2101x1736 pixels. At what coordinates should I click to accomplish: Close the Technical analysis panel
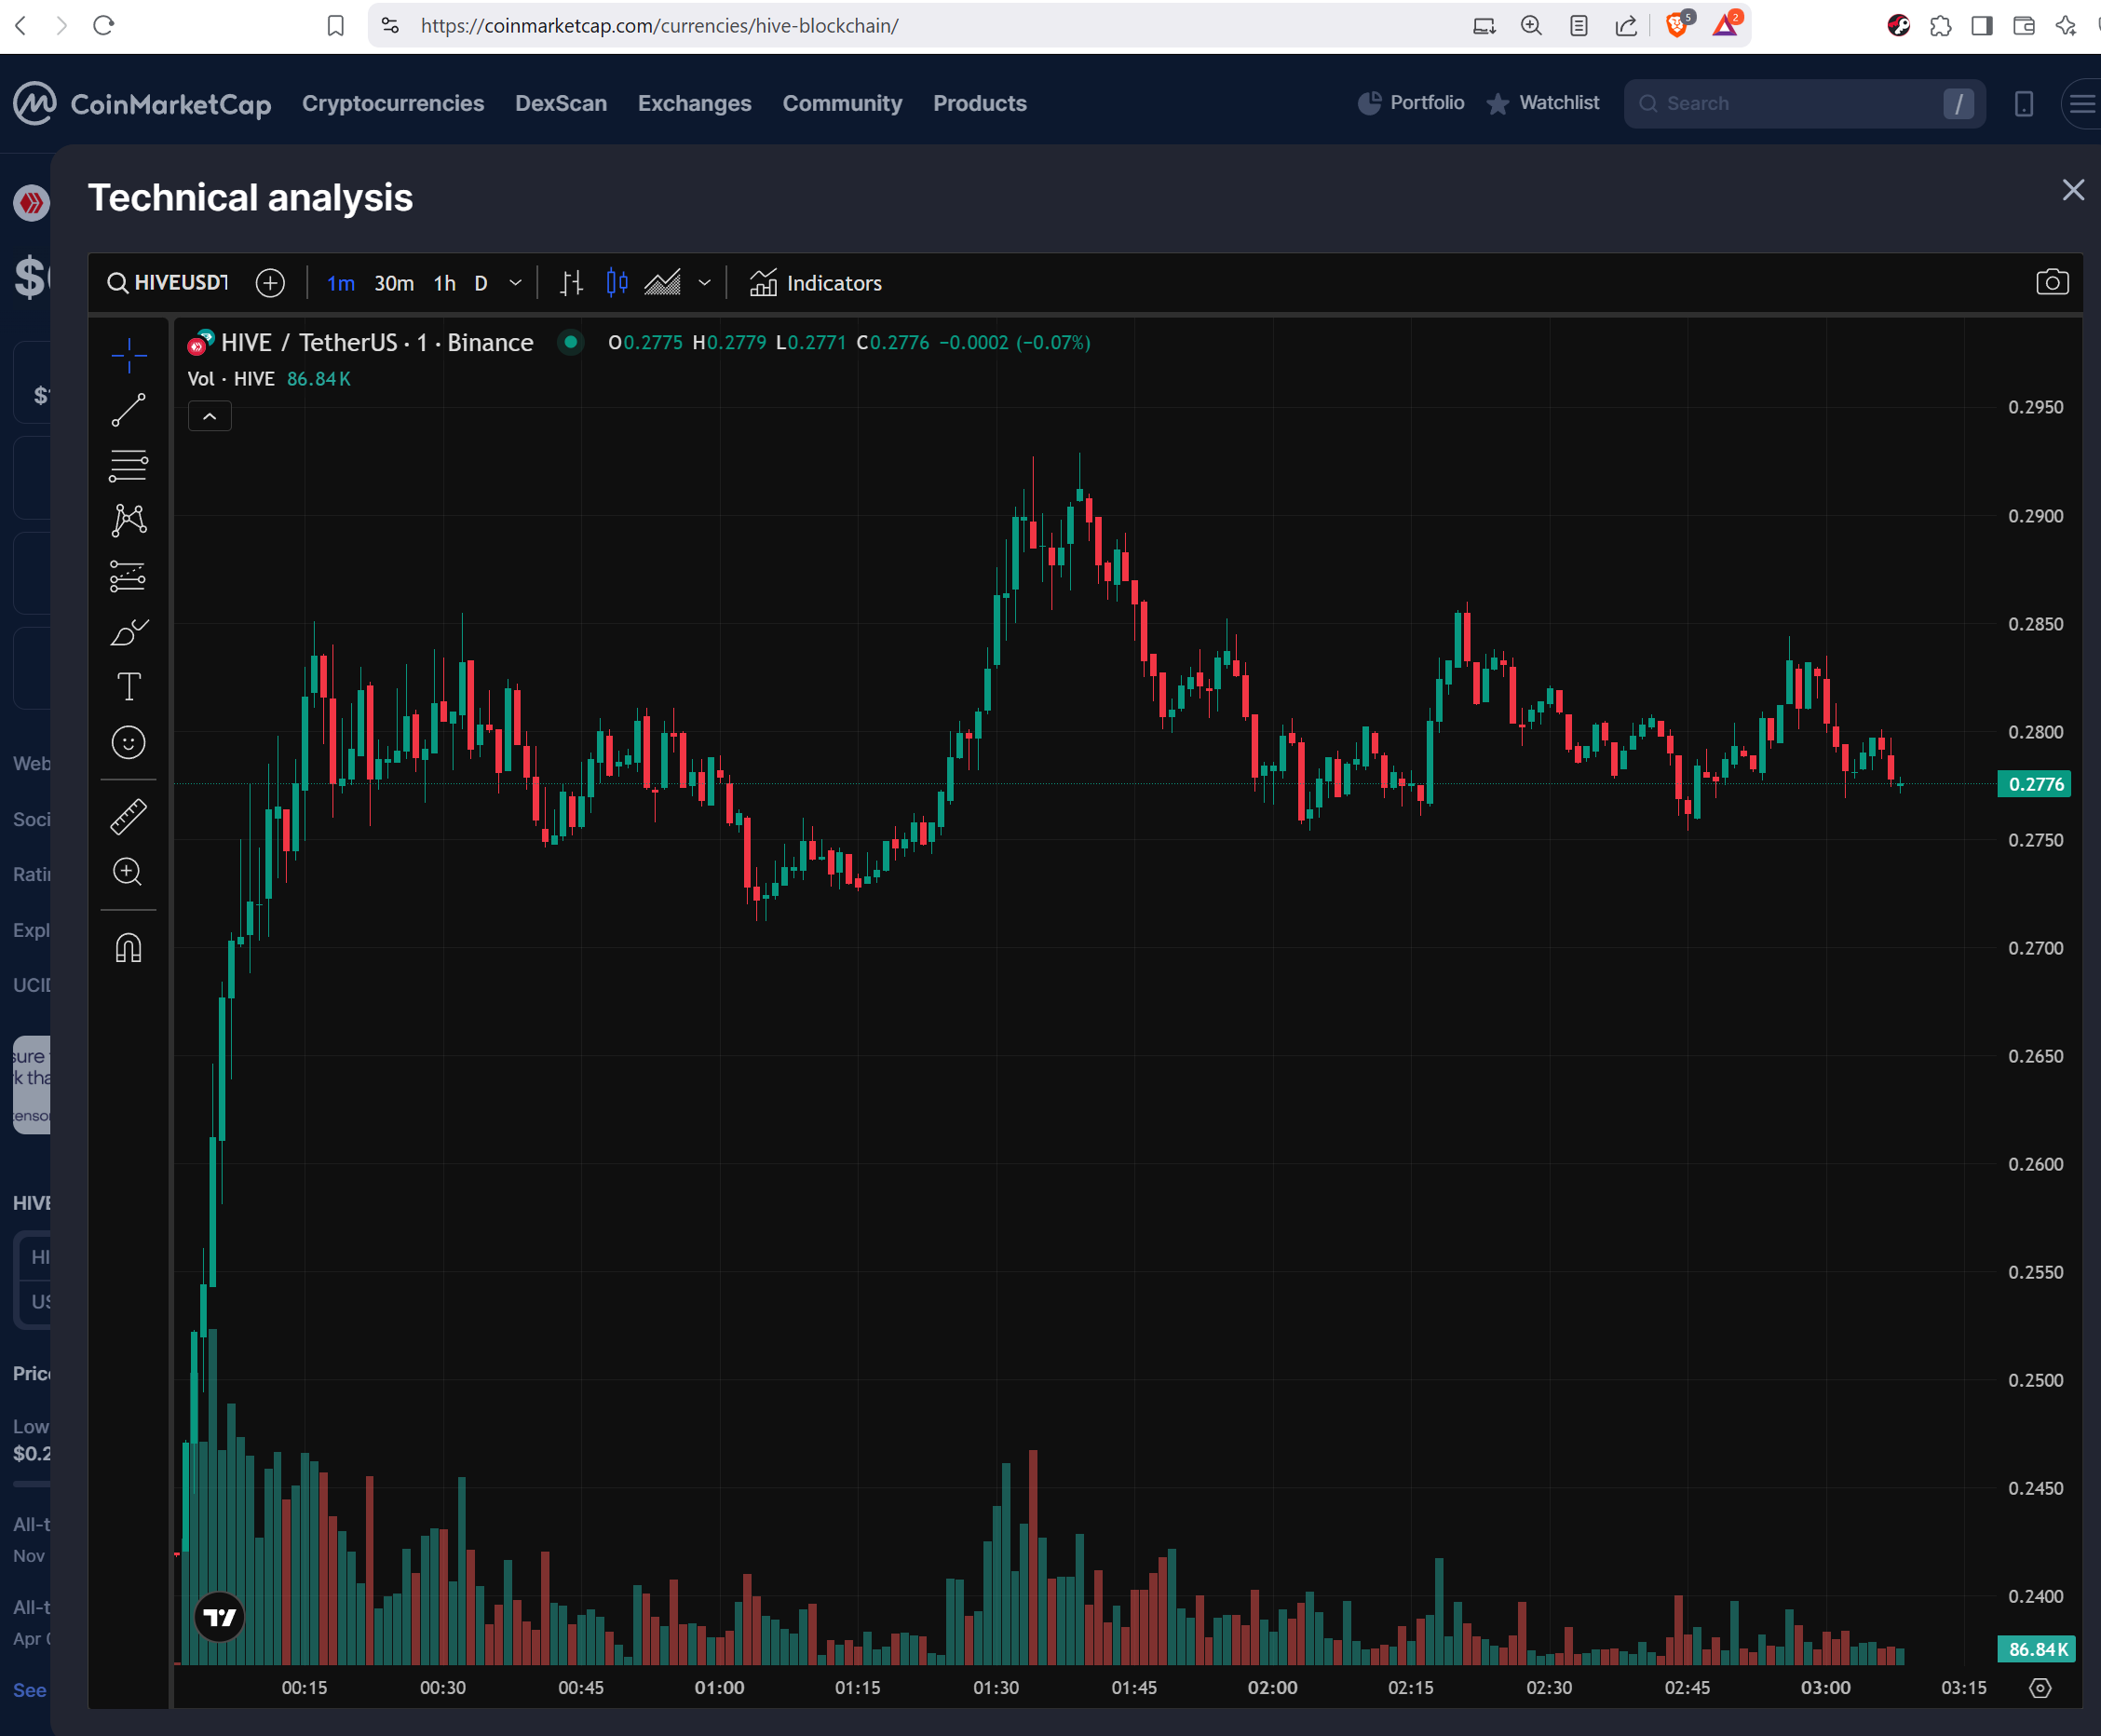(x=2073, y=190)
